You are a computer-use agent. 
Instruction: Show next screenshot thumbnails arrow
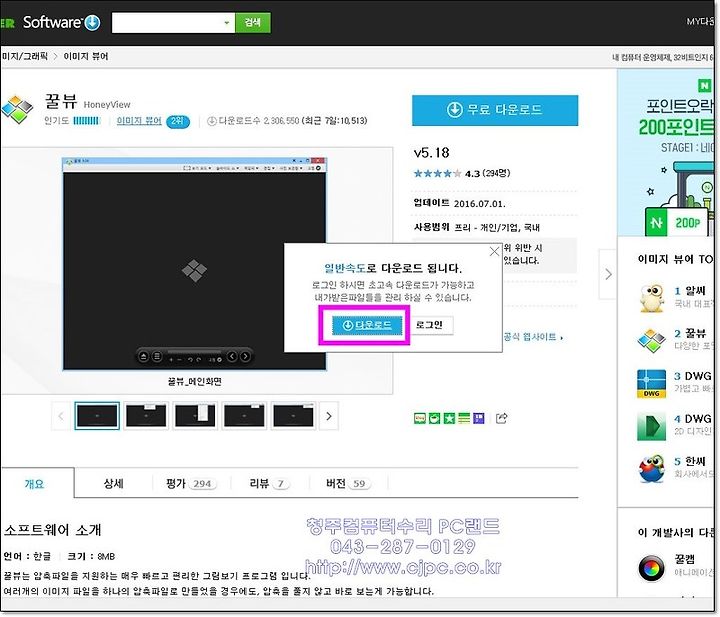click(x=329, y=416)
